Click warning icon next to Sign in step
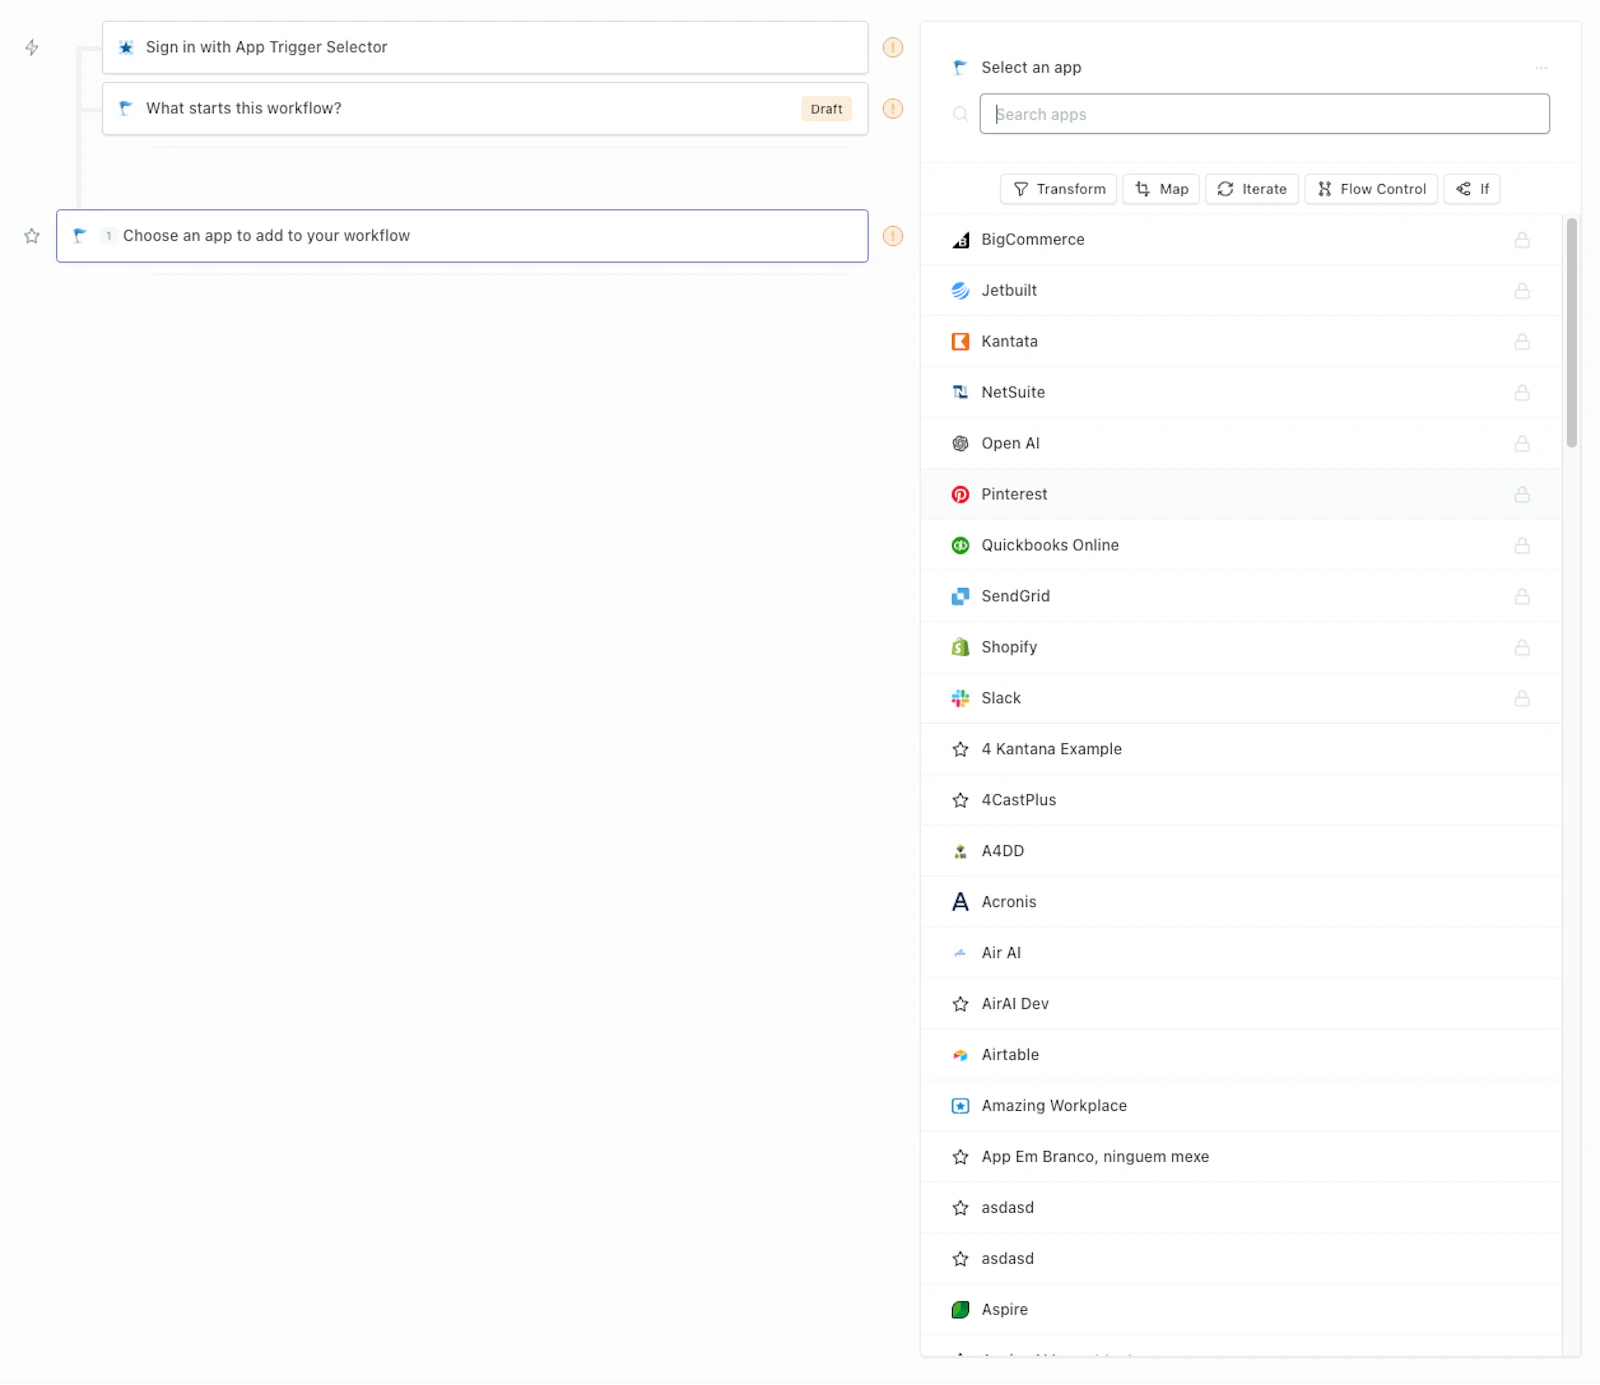 coord(893,47)
